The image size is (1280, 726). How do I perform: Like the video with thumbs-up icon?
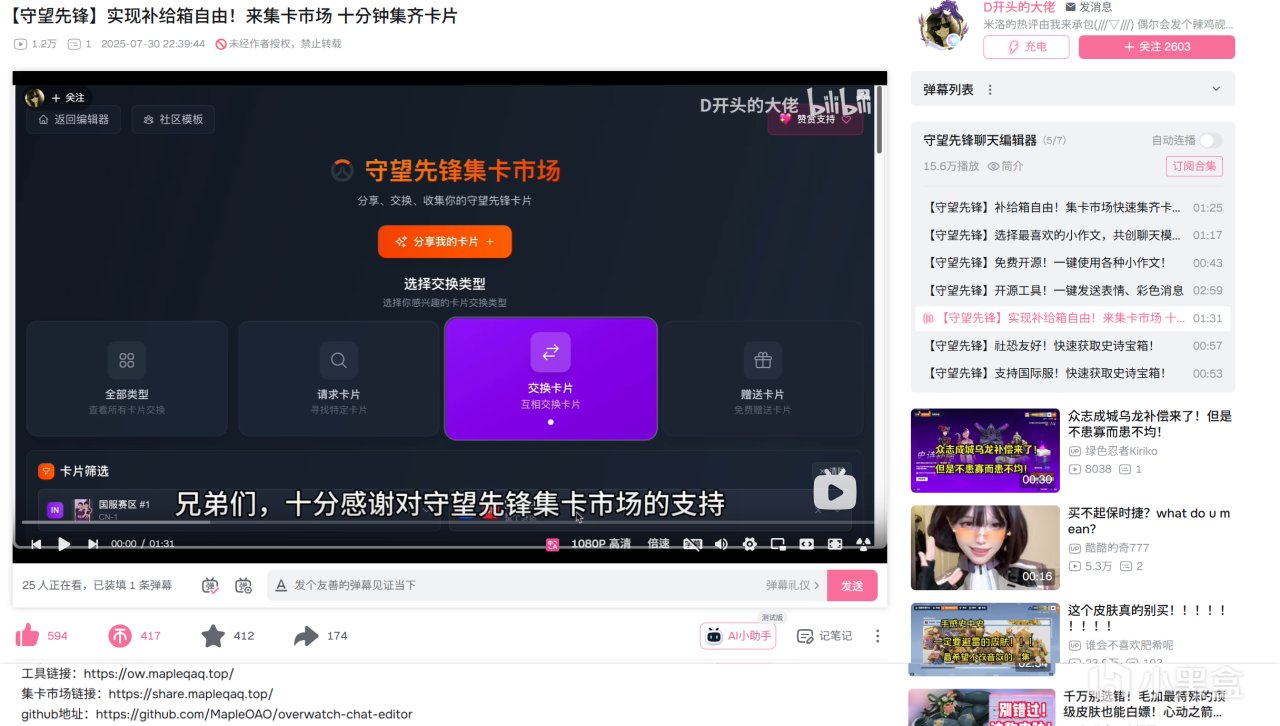27,635
